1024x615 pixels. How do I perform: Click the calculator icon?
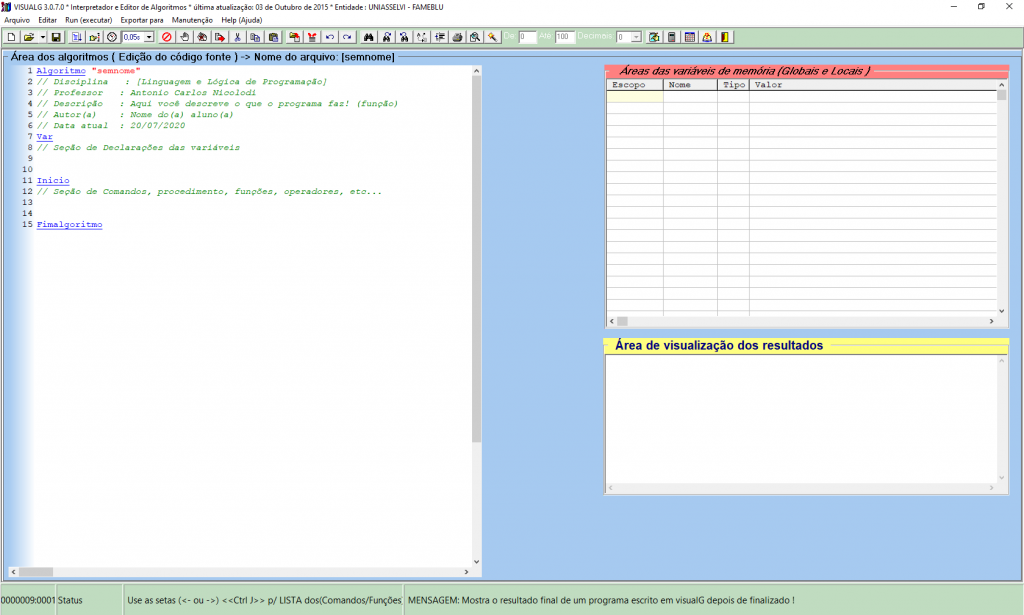coord(672,37)
